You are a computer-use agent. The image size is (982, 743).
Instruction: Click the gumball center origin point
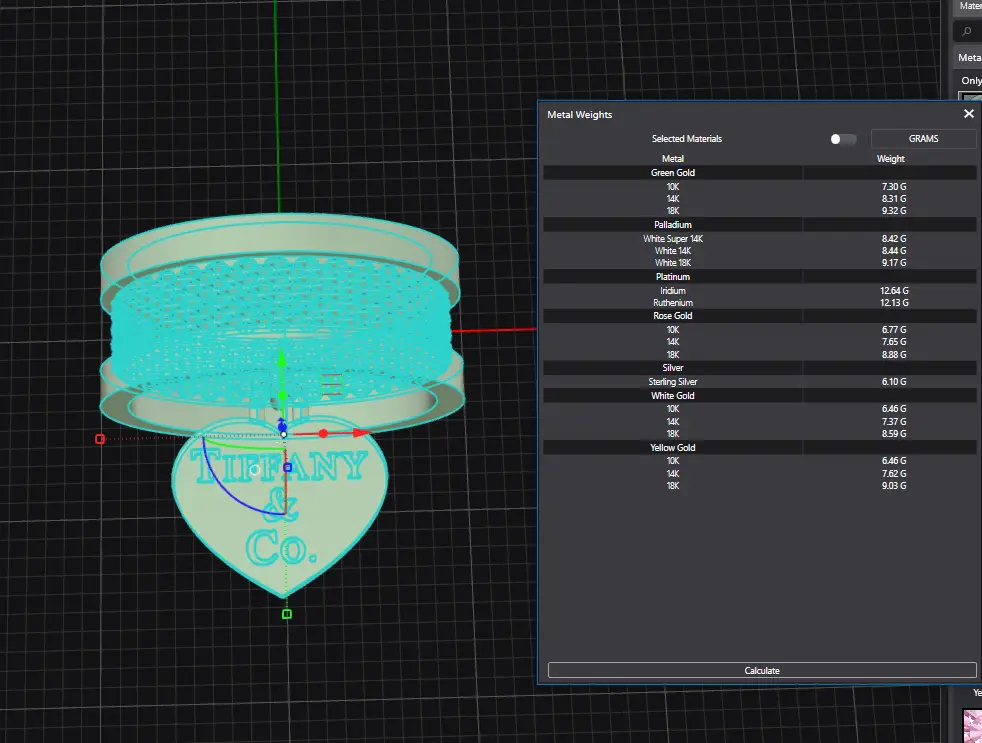284,434
